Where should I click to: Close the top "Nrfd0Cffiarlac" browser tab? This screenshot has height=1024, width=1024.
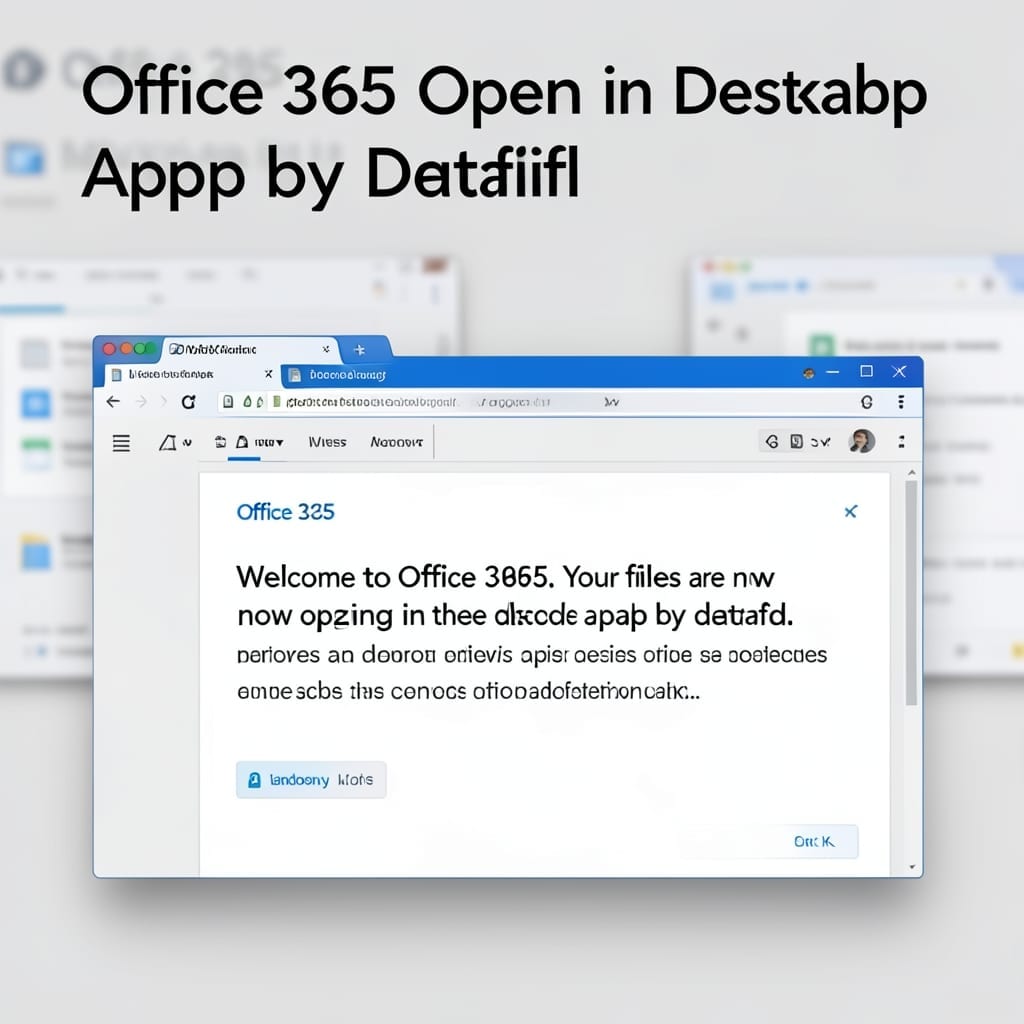click(326, 349)
